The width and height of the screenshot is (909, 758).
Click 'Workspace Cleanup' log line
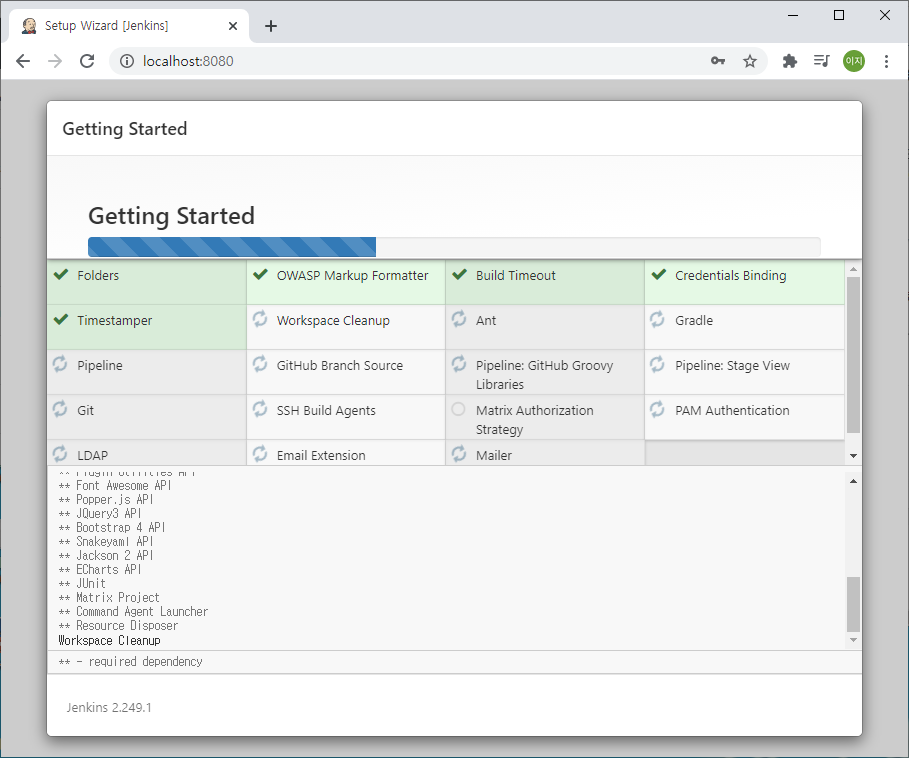point(110,640)
